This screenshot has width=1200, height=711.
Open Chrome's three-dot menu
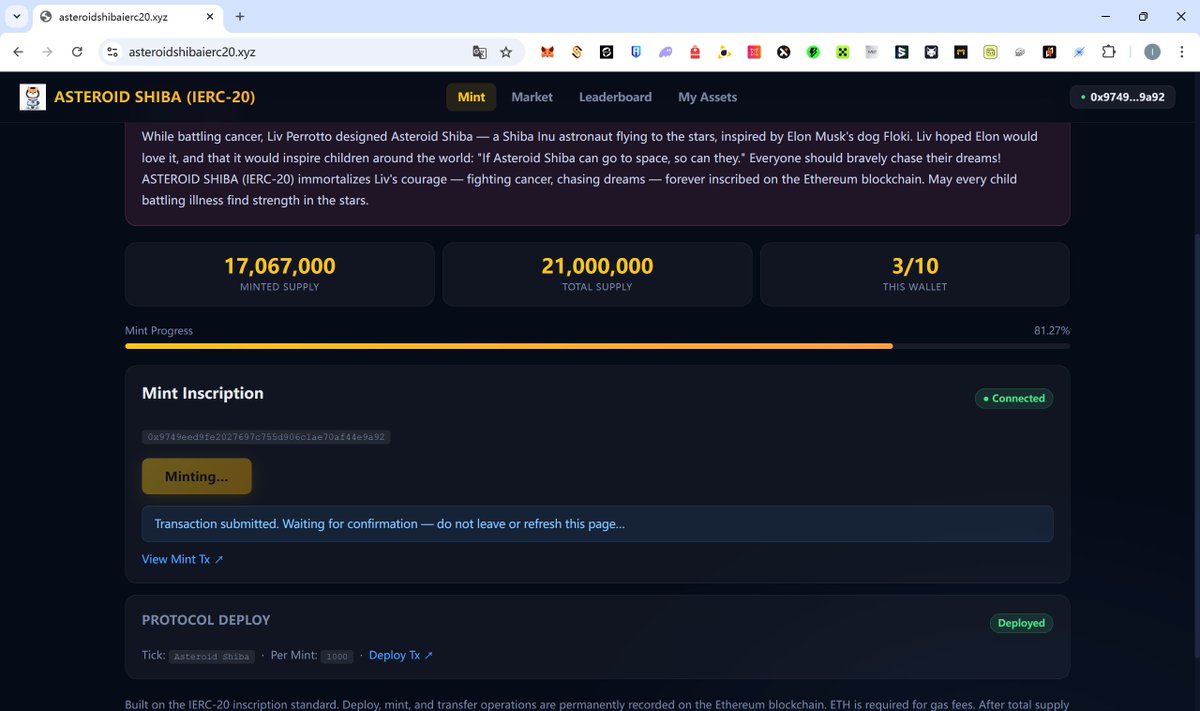point(1181,52)
